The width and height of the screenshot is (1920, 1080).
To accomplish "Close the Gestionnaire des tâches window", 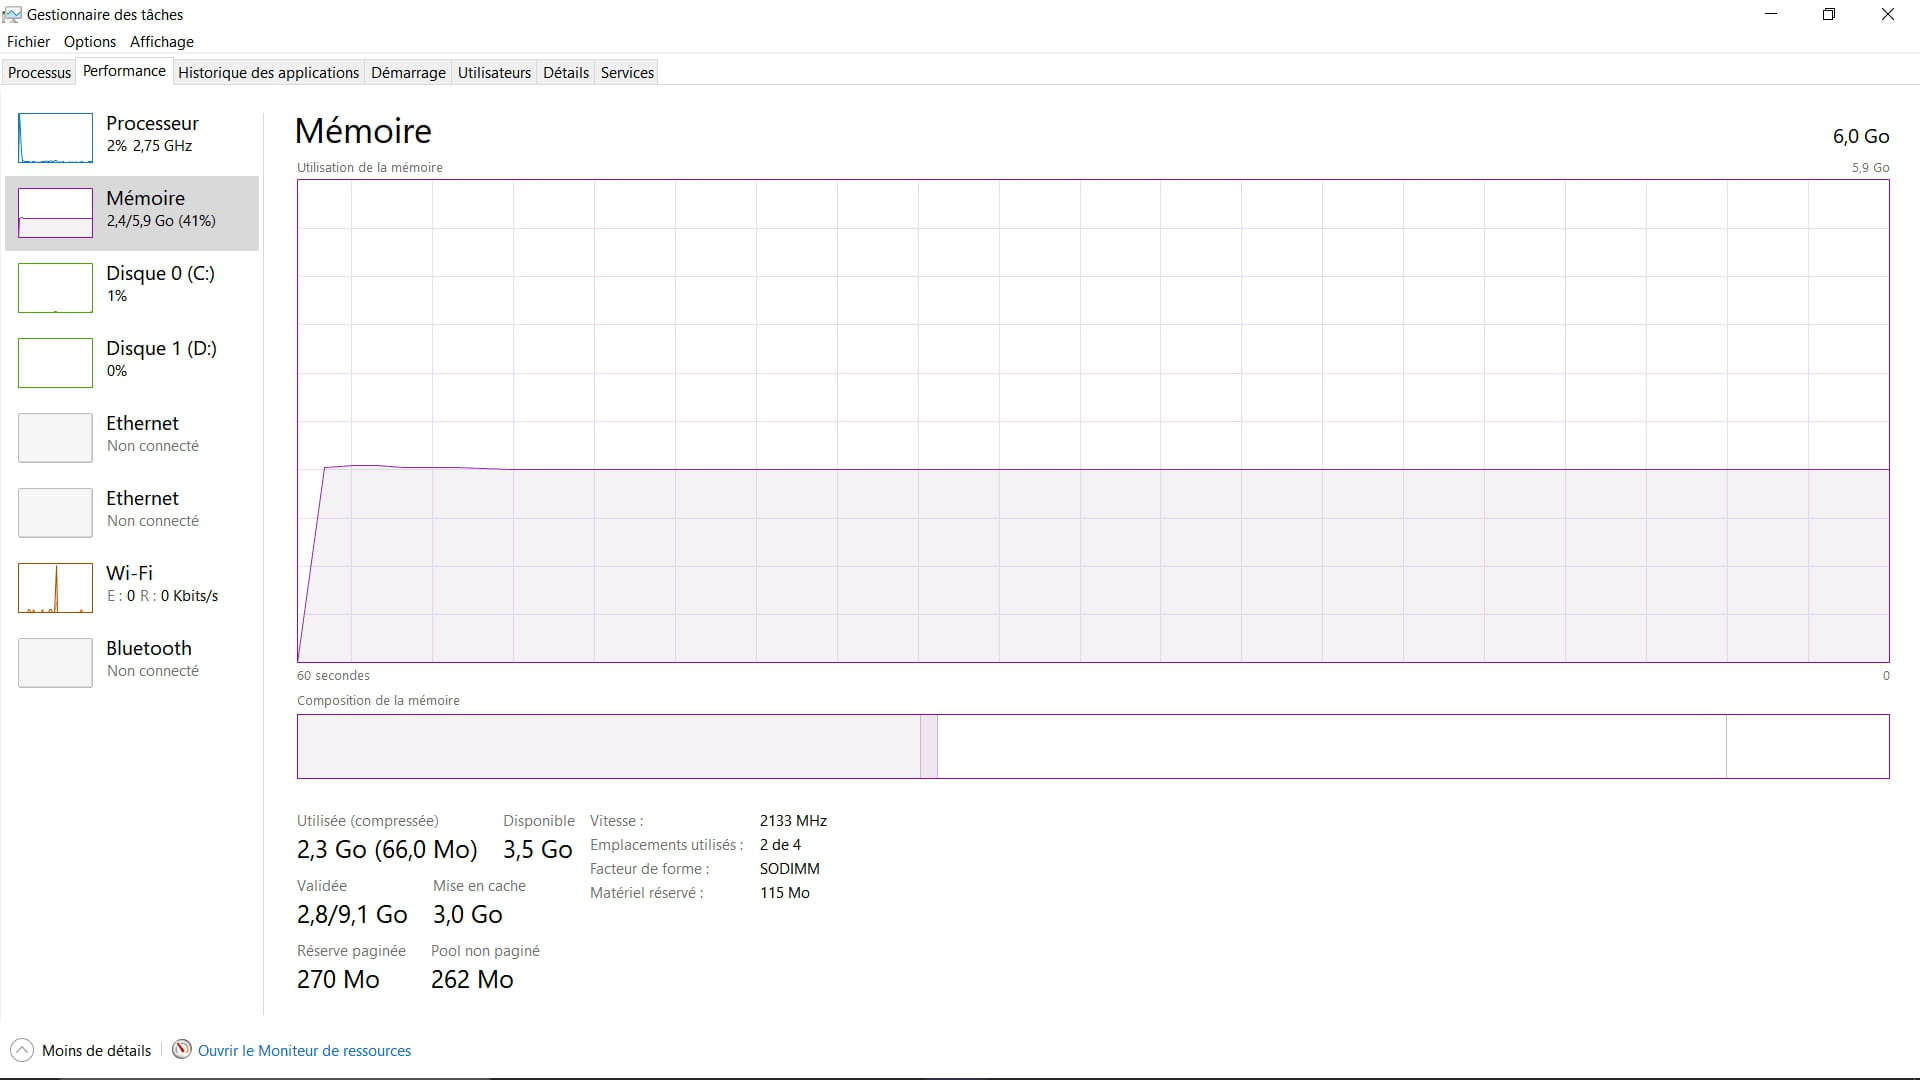I will click(1888, 15).
